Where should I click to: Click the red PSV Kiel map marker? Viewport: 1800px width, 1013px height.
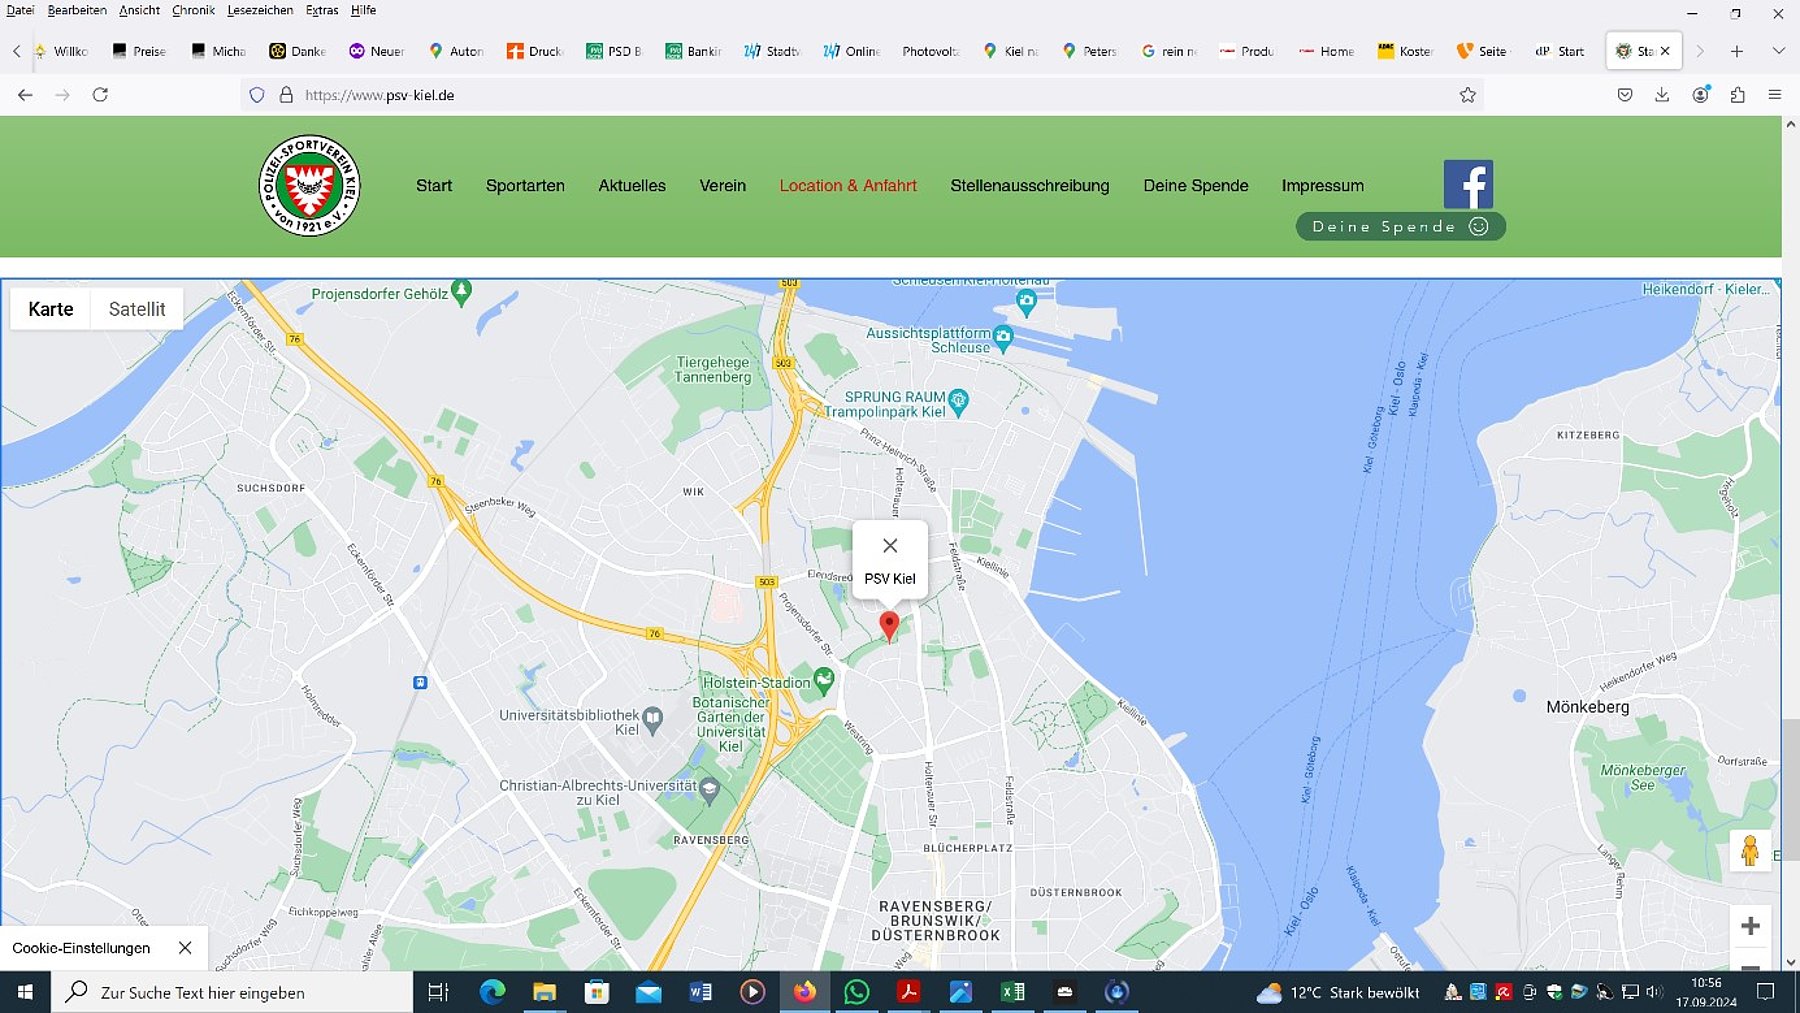point(888,626)
